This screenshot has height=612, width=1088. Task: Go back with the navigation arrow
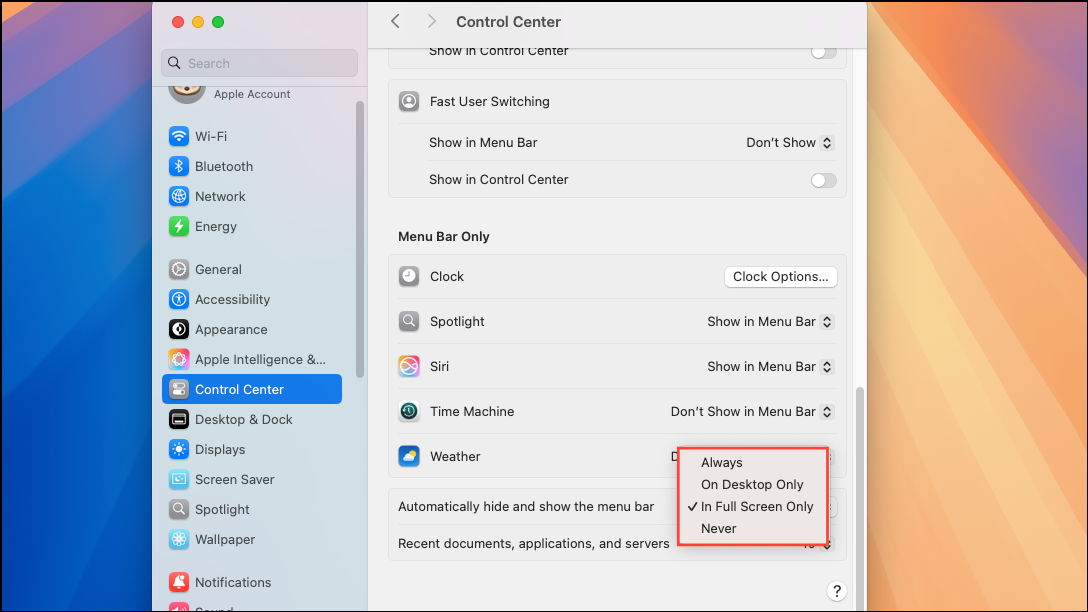click(x=395, y=20)
